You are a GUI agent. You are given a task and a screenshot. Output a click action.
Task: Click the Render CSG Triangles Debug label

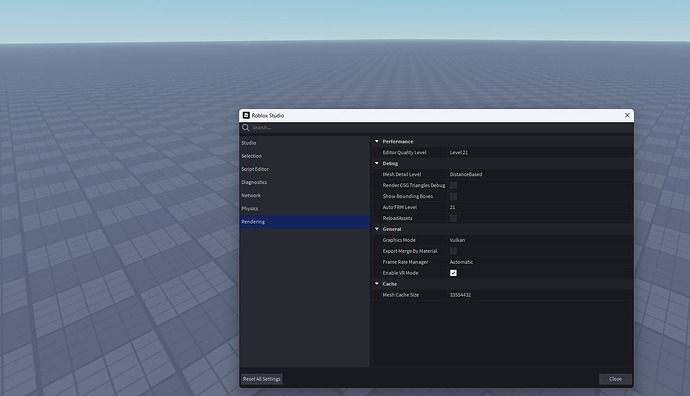click(x=414, y=185)
